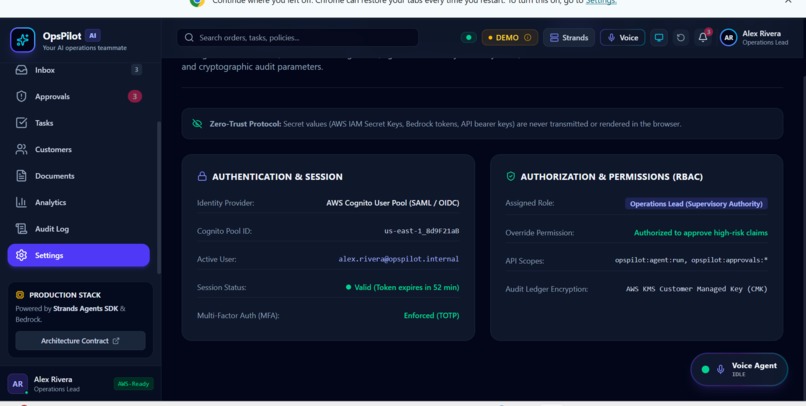Click the red Approvals badge 3
Image resolution: width=806 pixels, height=406 pixels.
(135, 96)
